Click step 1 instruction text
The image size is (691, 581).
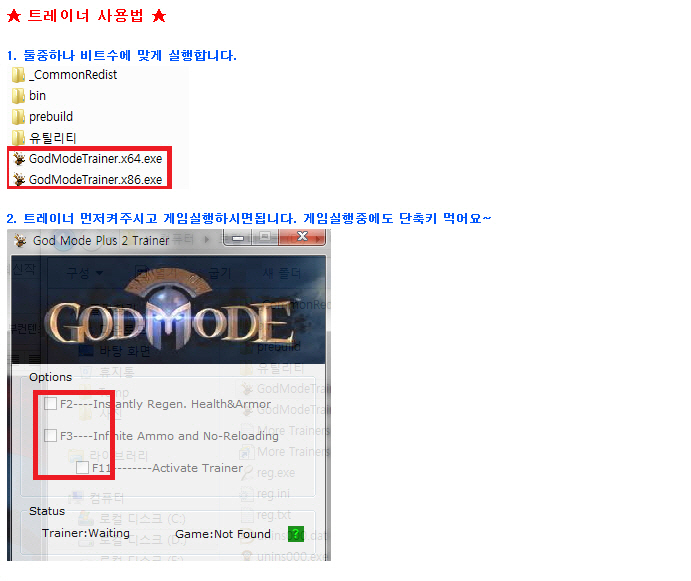click(122, 56)
